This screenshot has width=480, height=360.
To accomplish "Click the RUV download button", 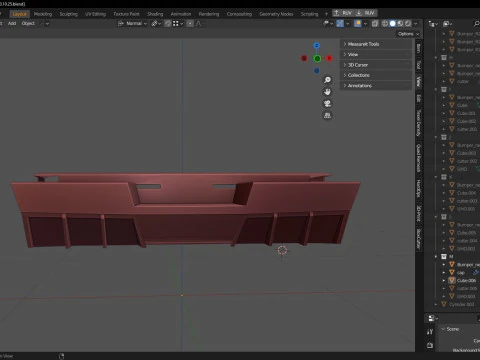I will point(366,13).
